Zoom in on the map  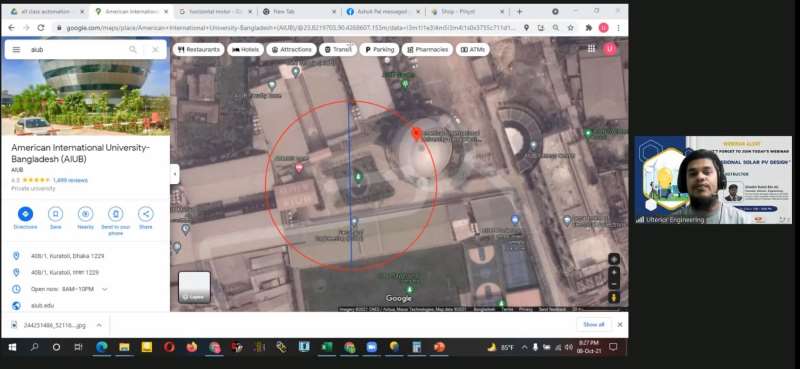[614, 273]
